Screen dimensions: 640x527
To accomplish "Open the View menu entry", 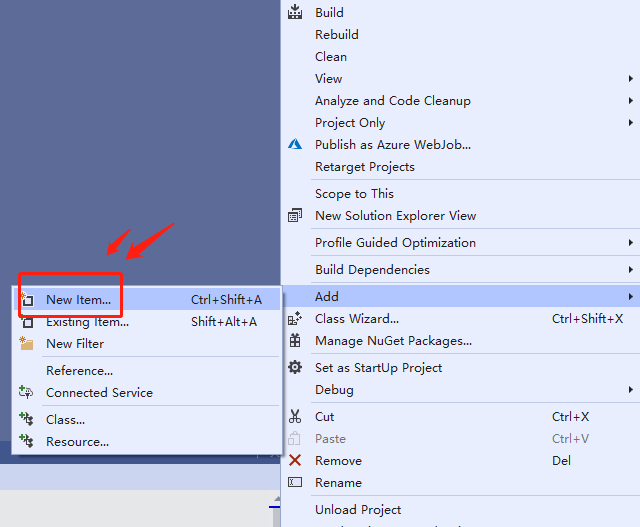I will click(x=461, y=78).
